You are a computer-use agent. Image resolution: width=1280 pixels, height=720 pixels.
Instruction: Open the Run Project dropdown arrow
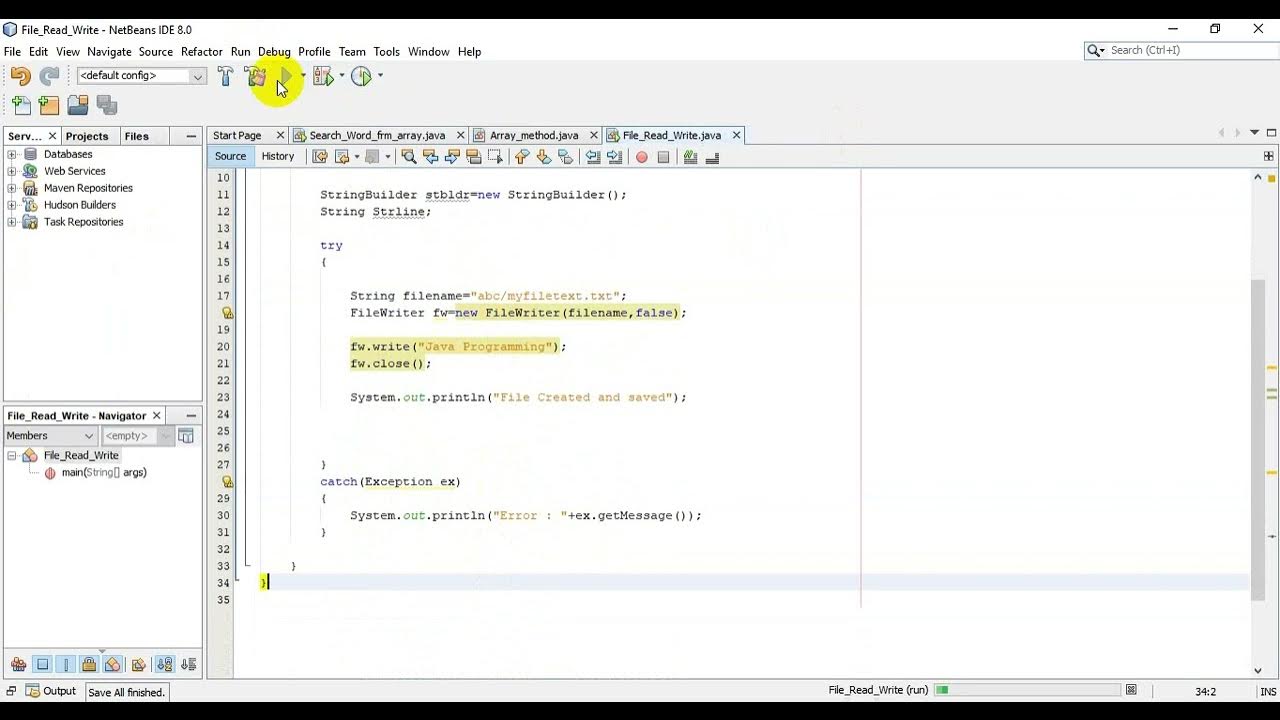point(302,76)
